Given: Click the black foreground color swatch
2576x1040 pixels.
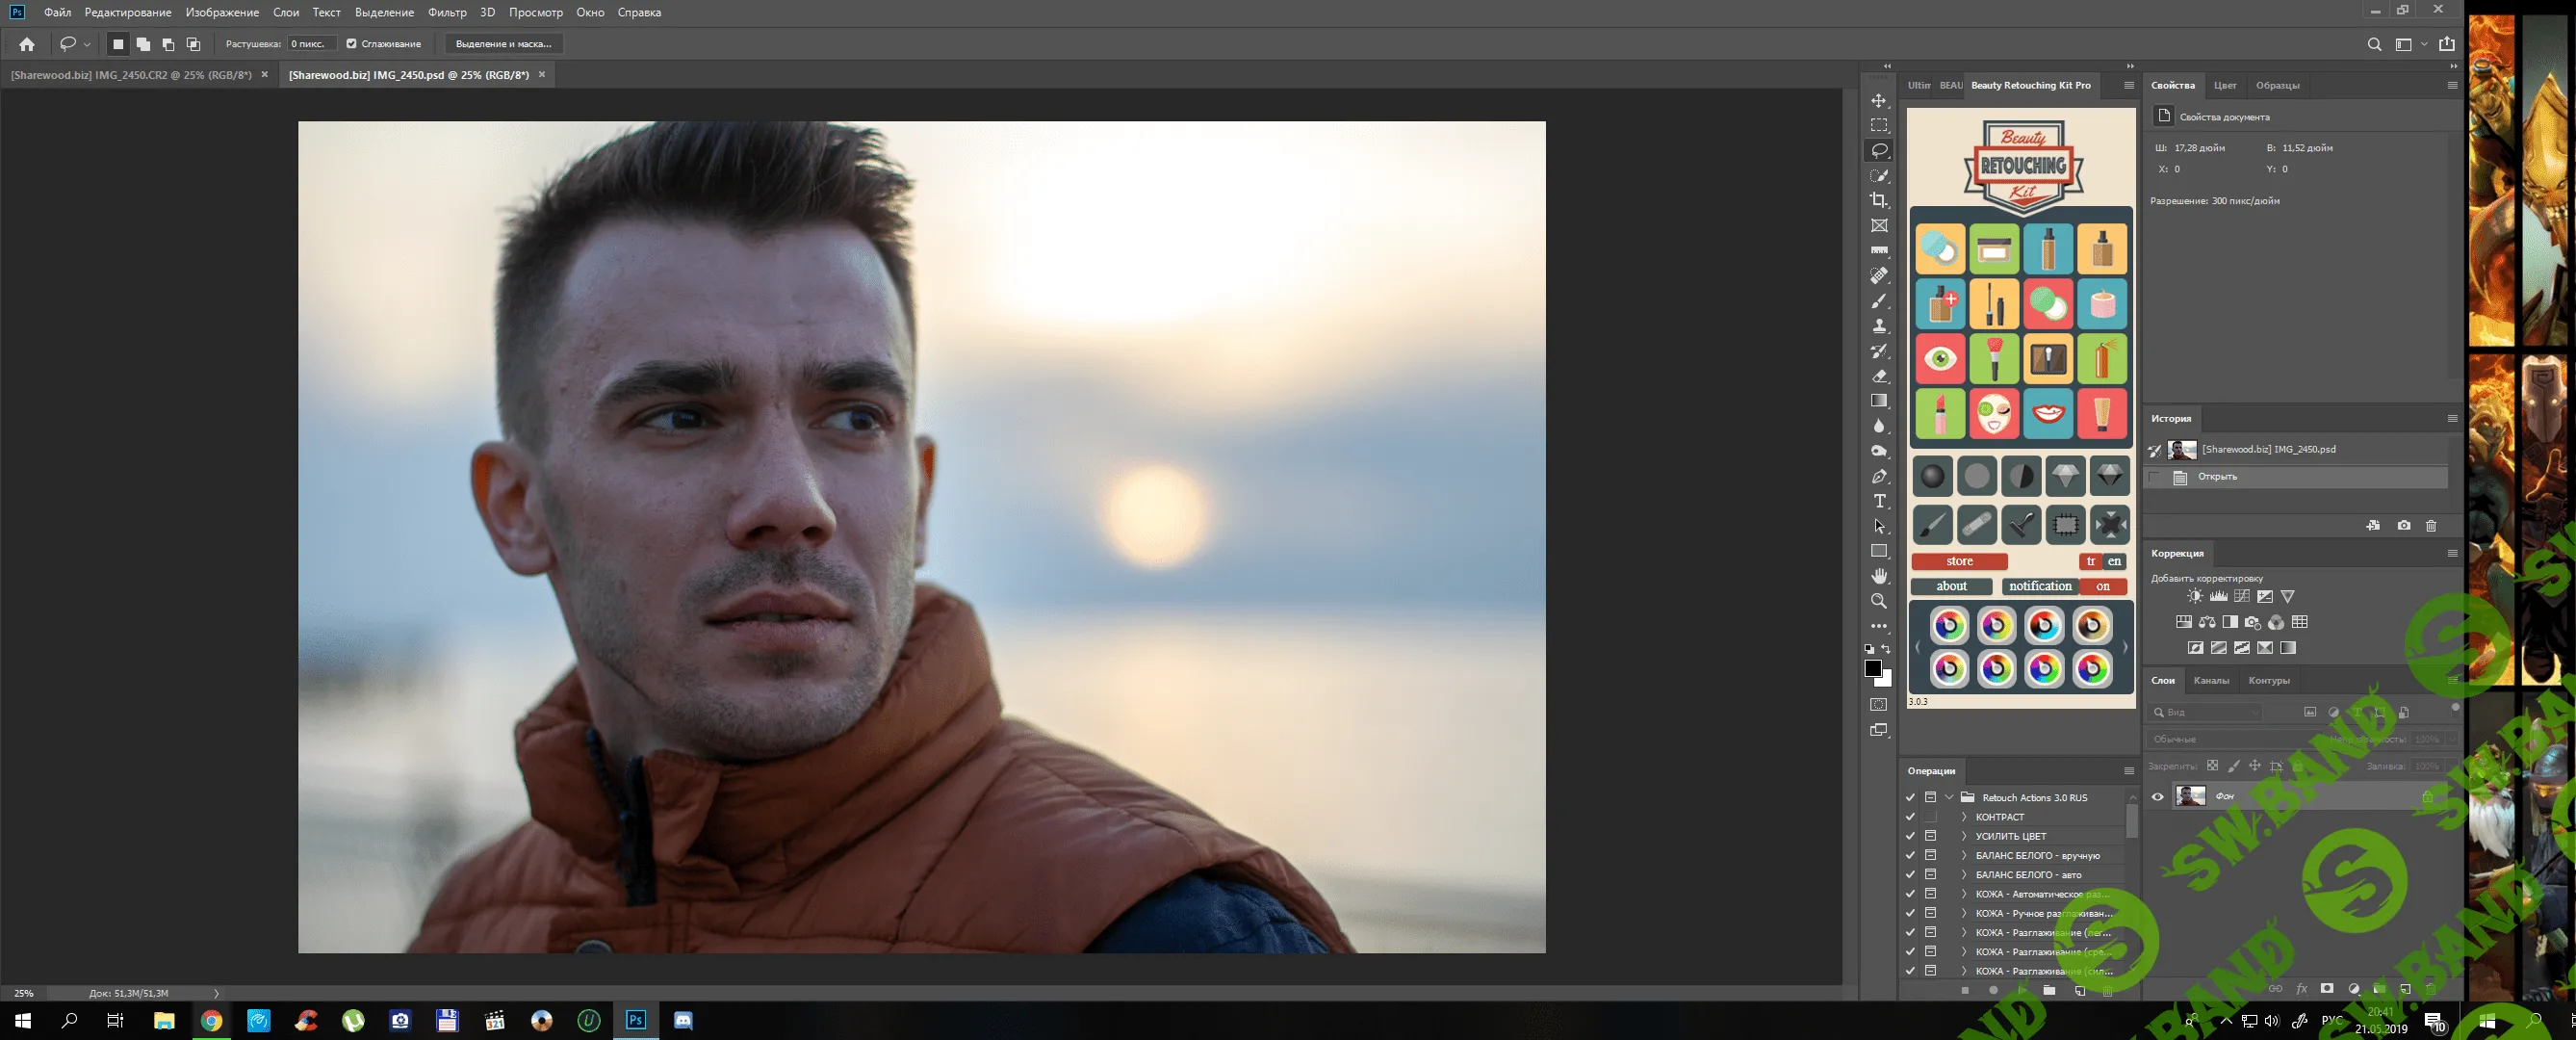Looking at the screenshot, I should click(x=1872, y=668).
